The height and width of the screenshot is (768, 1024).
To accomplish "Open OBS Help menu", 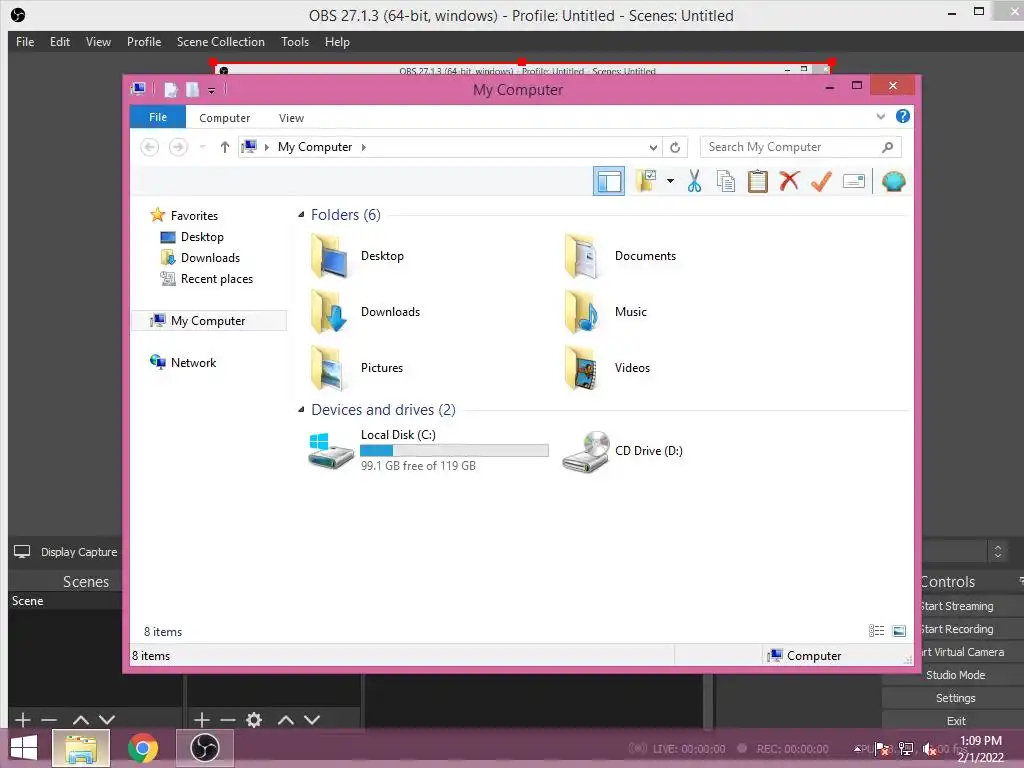I will 338,42.
